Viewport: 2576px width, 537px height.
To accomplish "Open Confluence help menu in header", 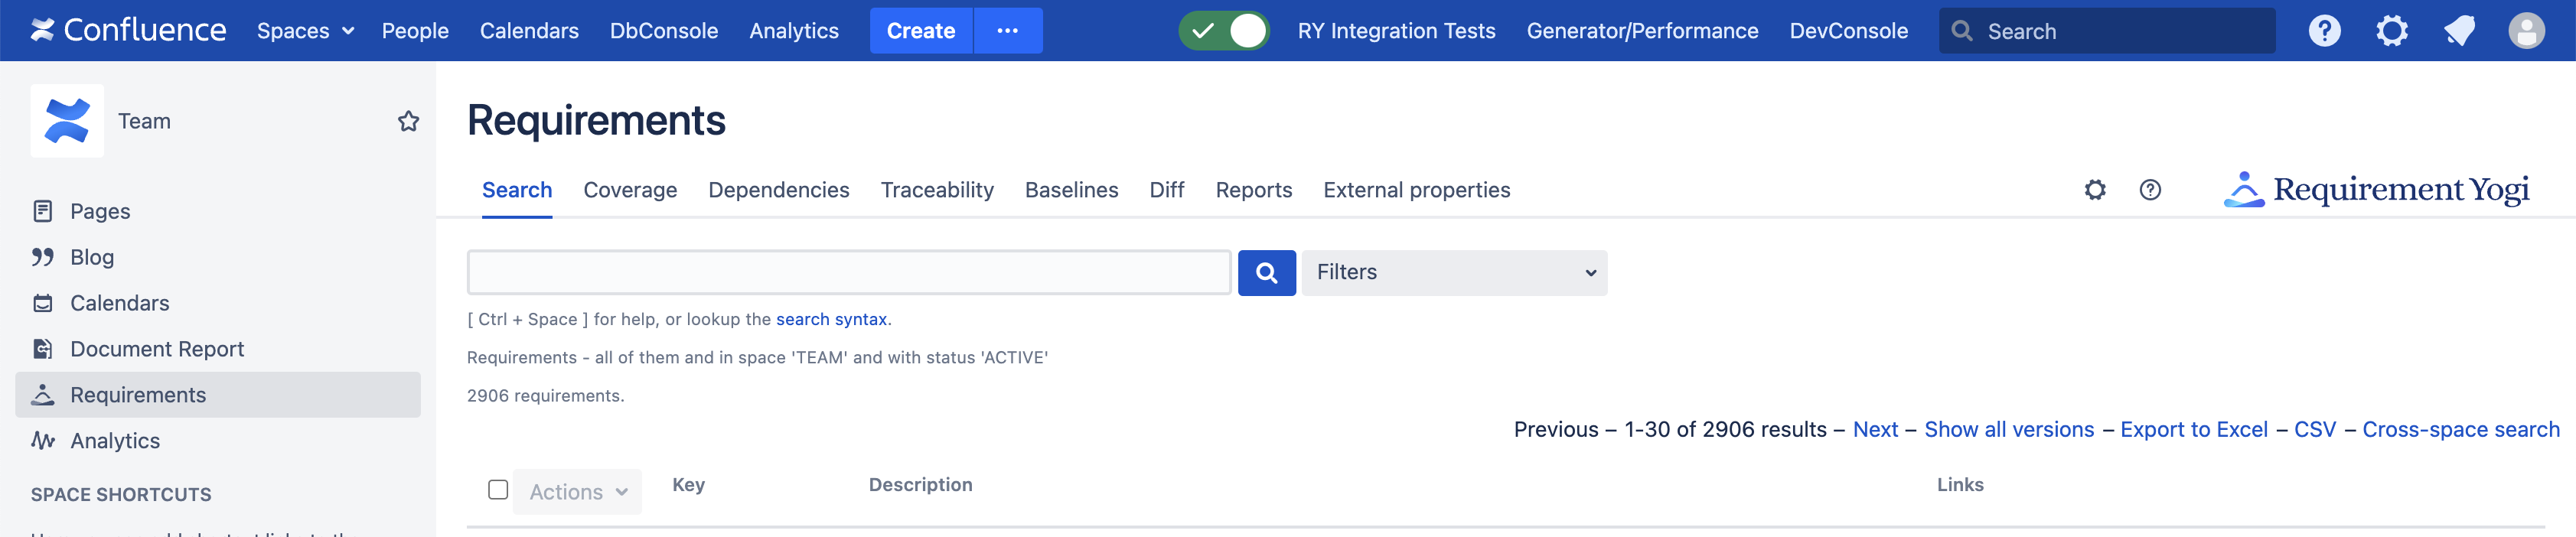I will tap(2323, 31).
